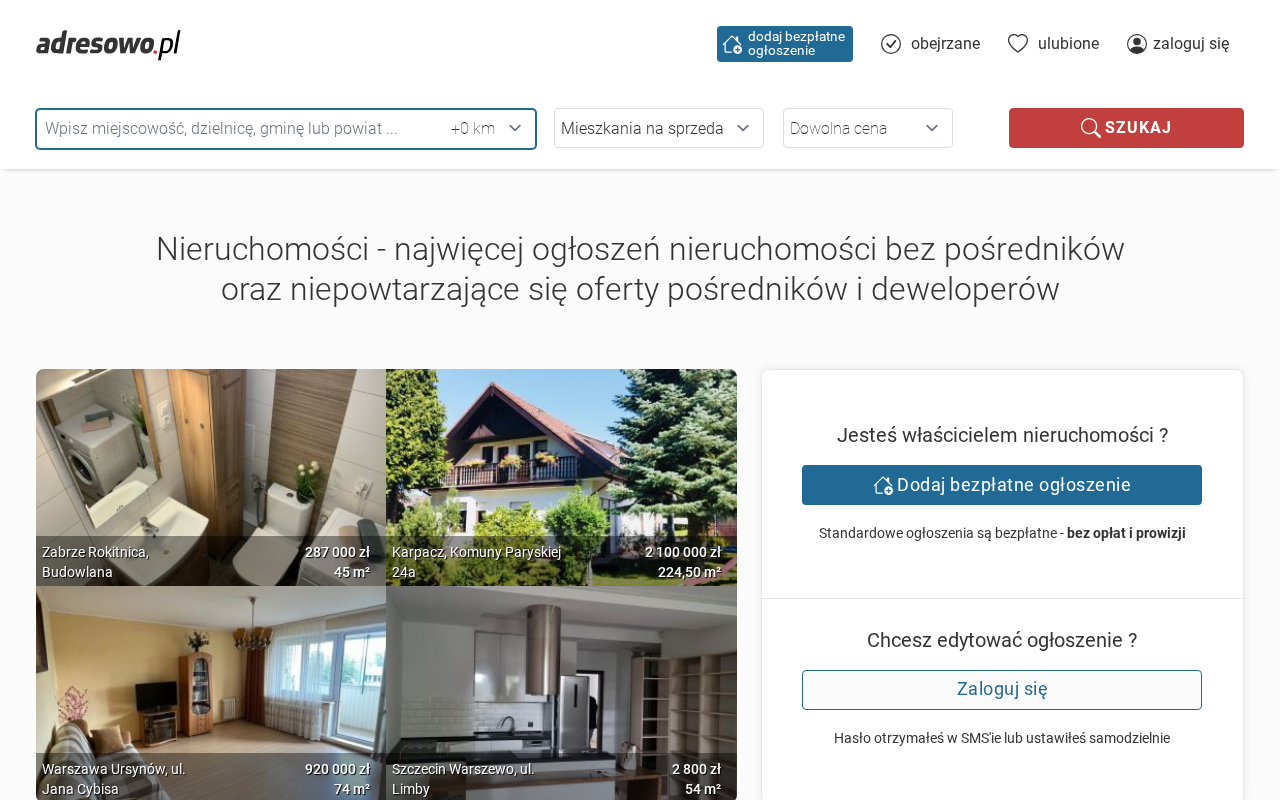Go to ulubione favorites
This screenshot has height=800, width=1280.
coord(1053,44)
